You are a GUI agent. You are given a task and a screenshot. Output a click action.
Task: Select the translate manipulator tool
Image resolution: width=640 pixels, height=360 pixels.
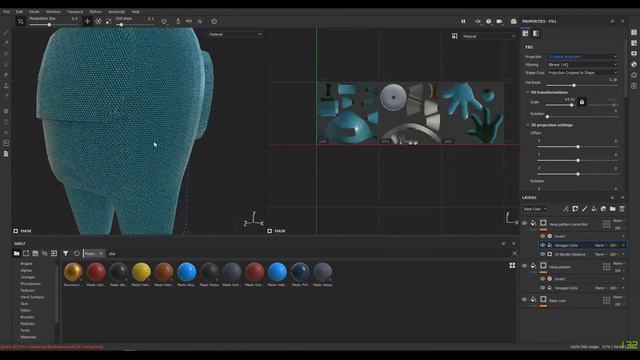pos(87,21)
